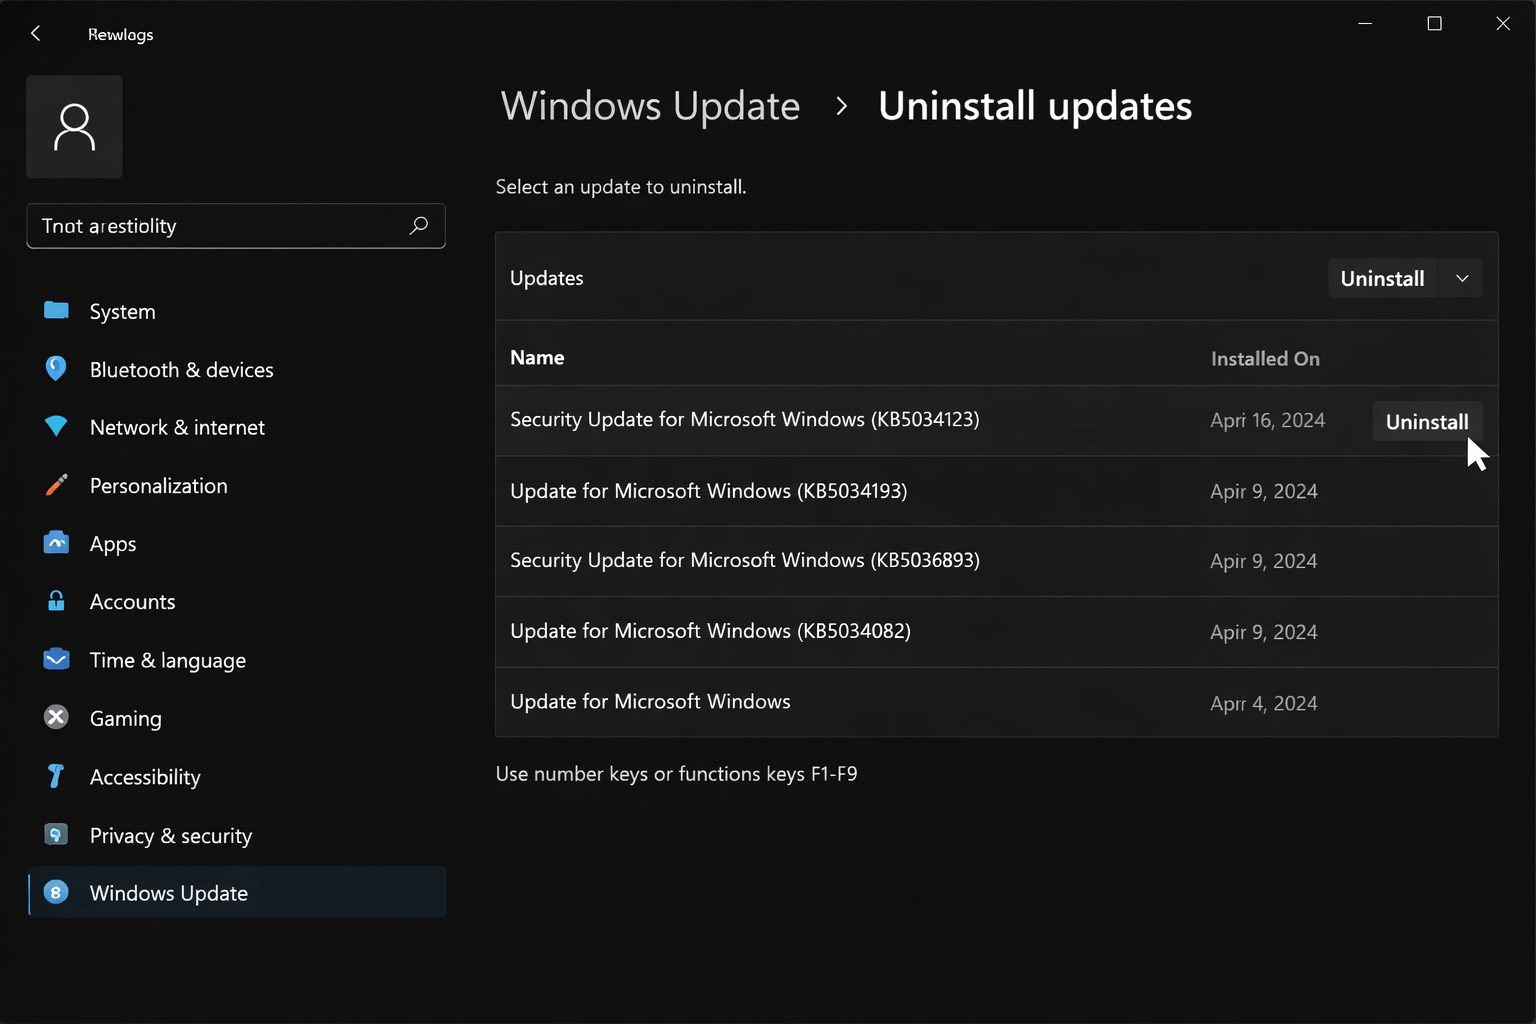
Task: Select Security Update KB5036893 row
Action: click(996, 561)
